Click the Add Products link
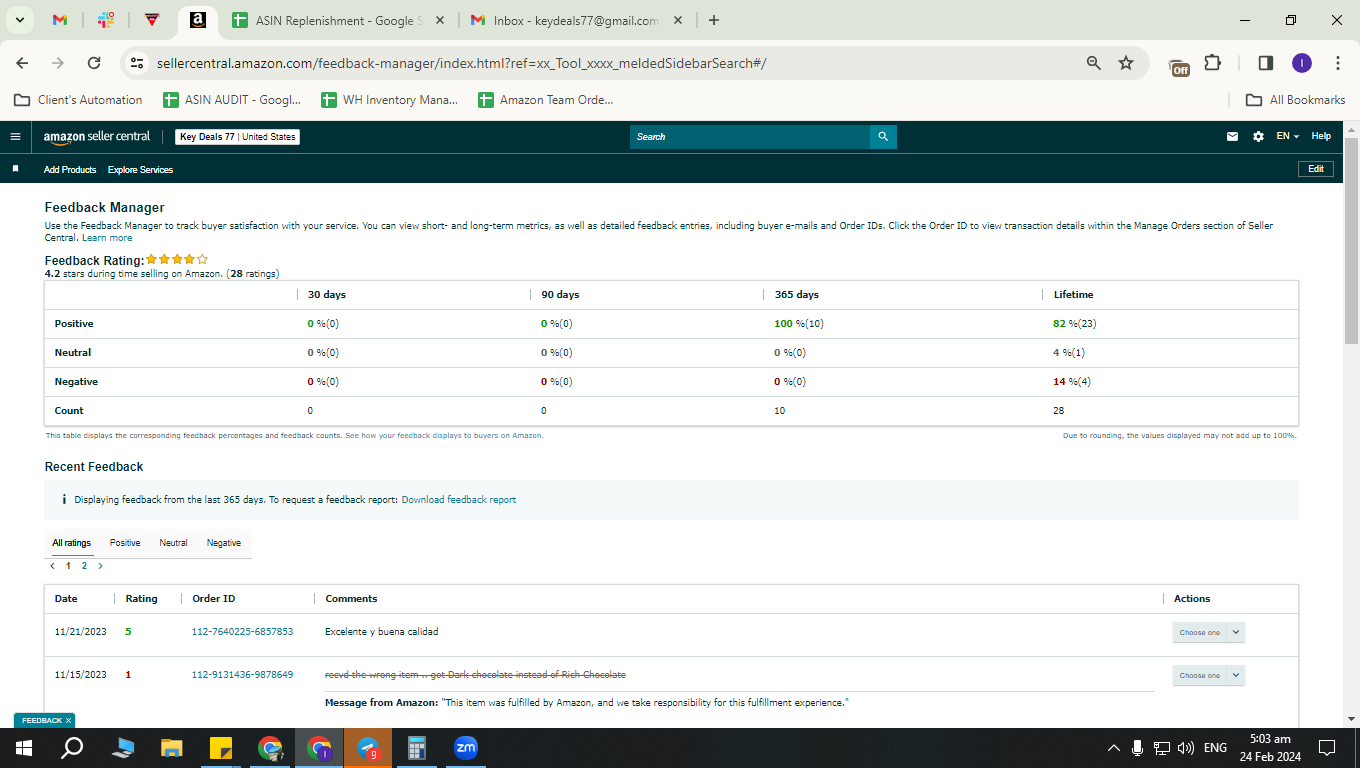Screen dimensions: 1360x768 click(70, 170)
